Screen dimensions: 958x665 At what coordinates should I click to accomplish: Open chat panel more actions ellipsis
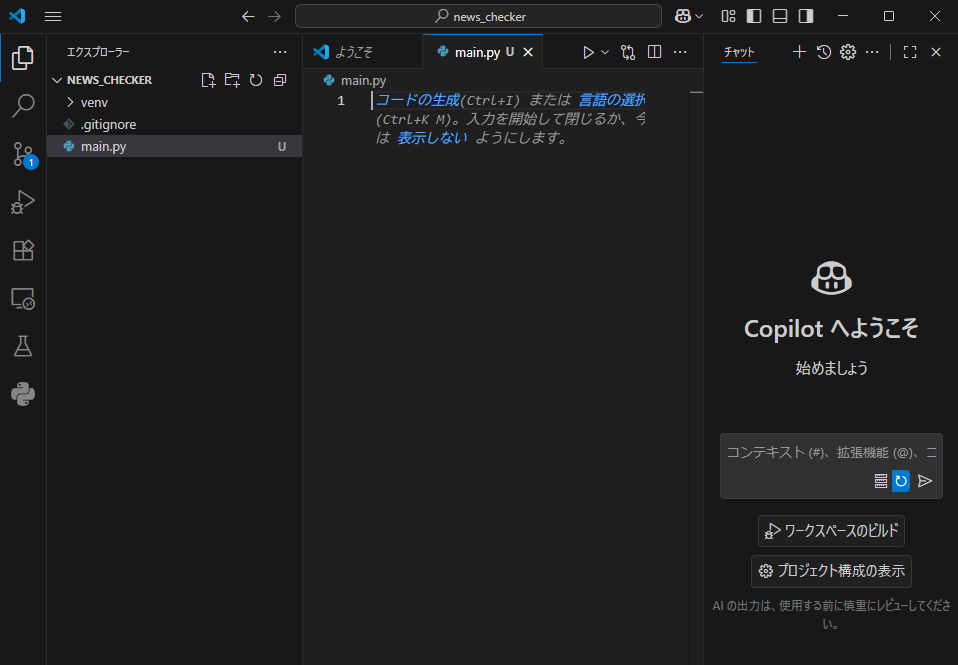(x=872, y=52)
